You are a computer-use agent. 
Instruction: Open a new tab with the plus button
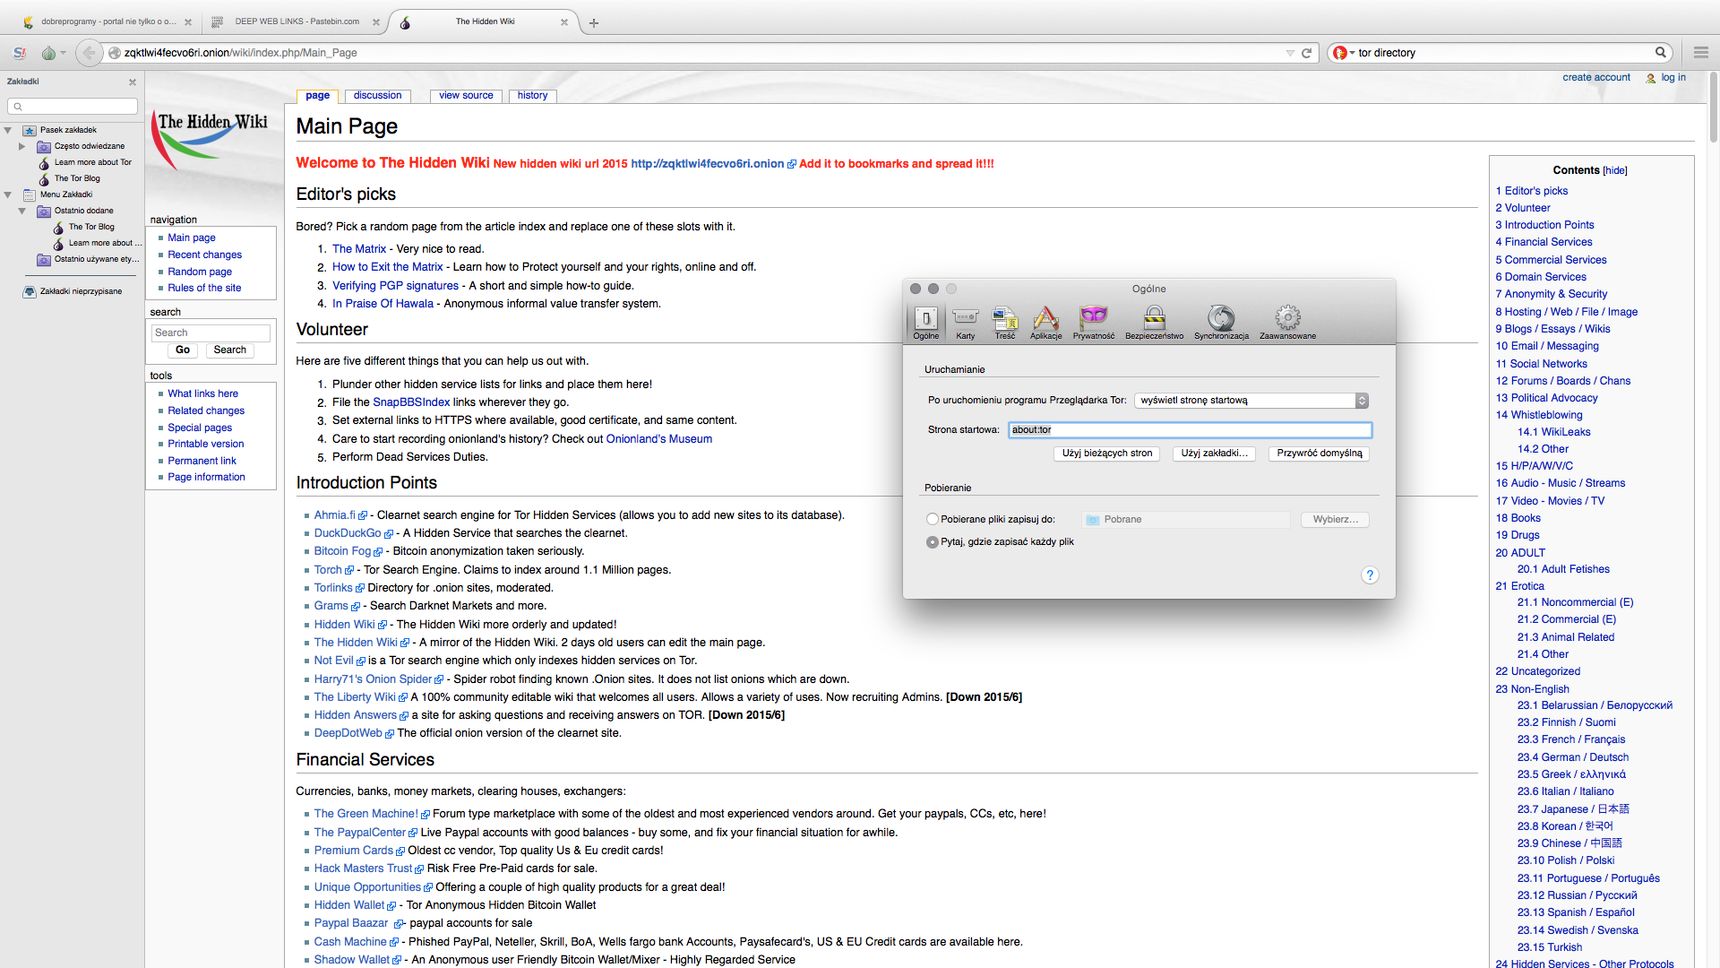593,22
